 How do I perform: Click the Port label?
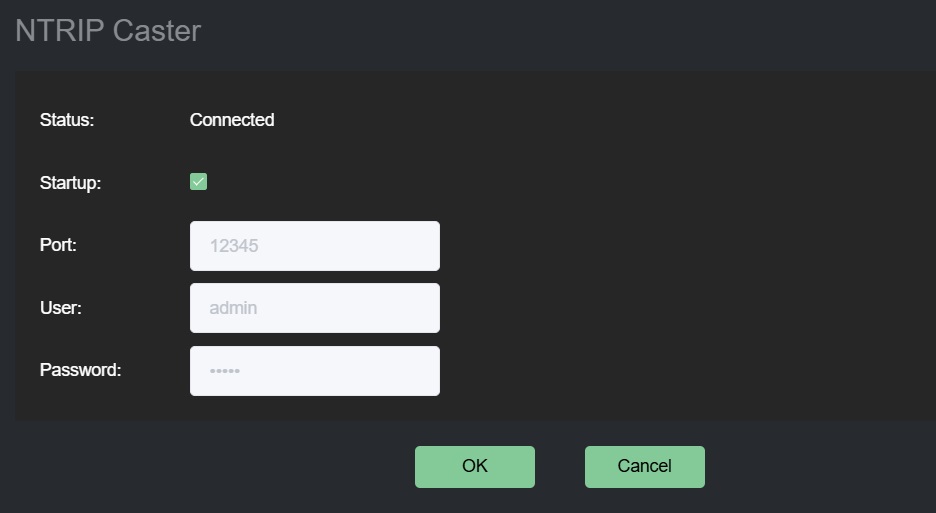58,245
